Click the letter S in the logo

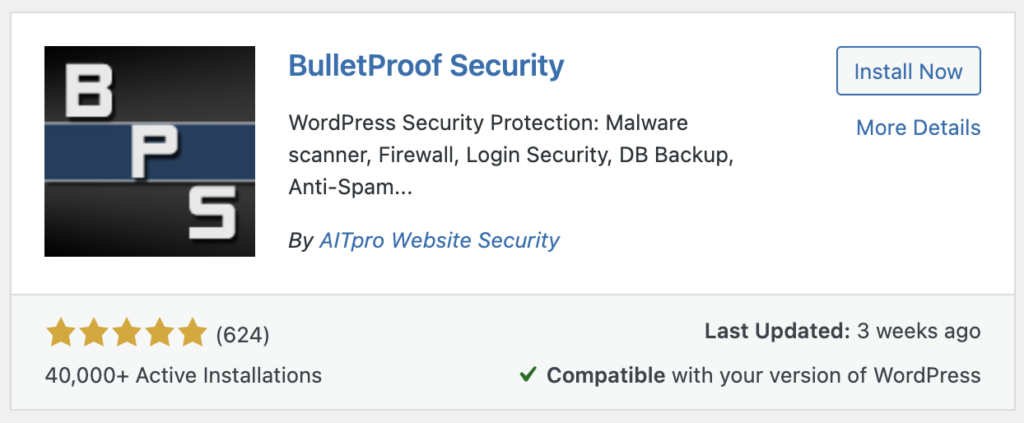(212, 214)
